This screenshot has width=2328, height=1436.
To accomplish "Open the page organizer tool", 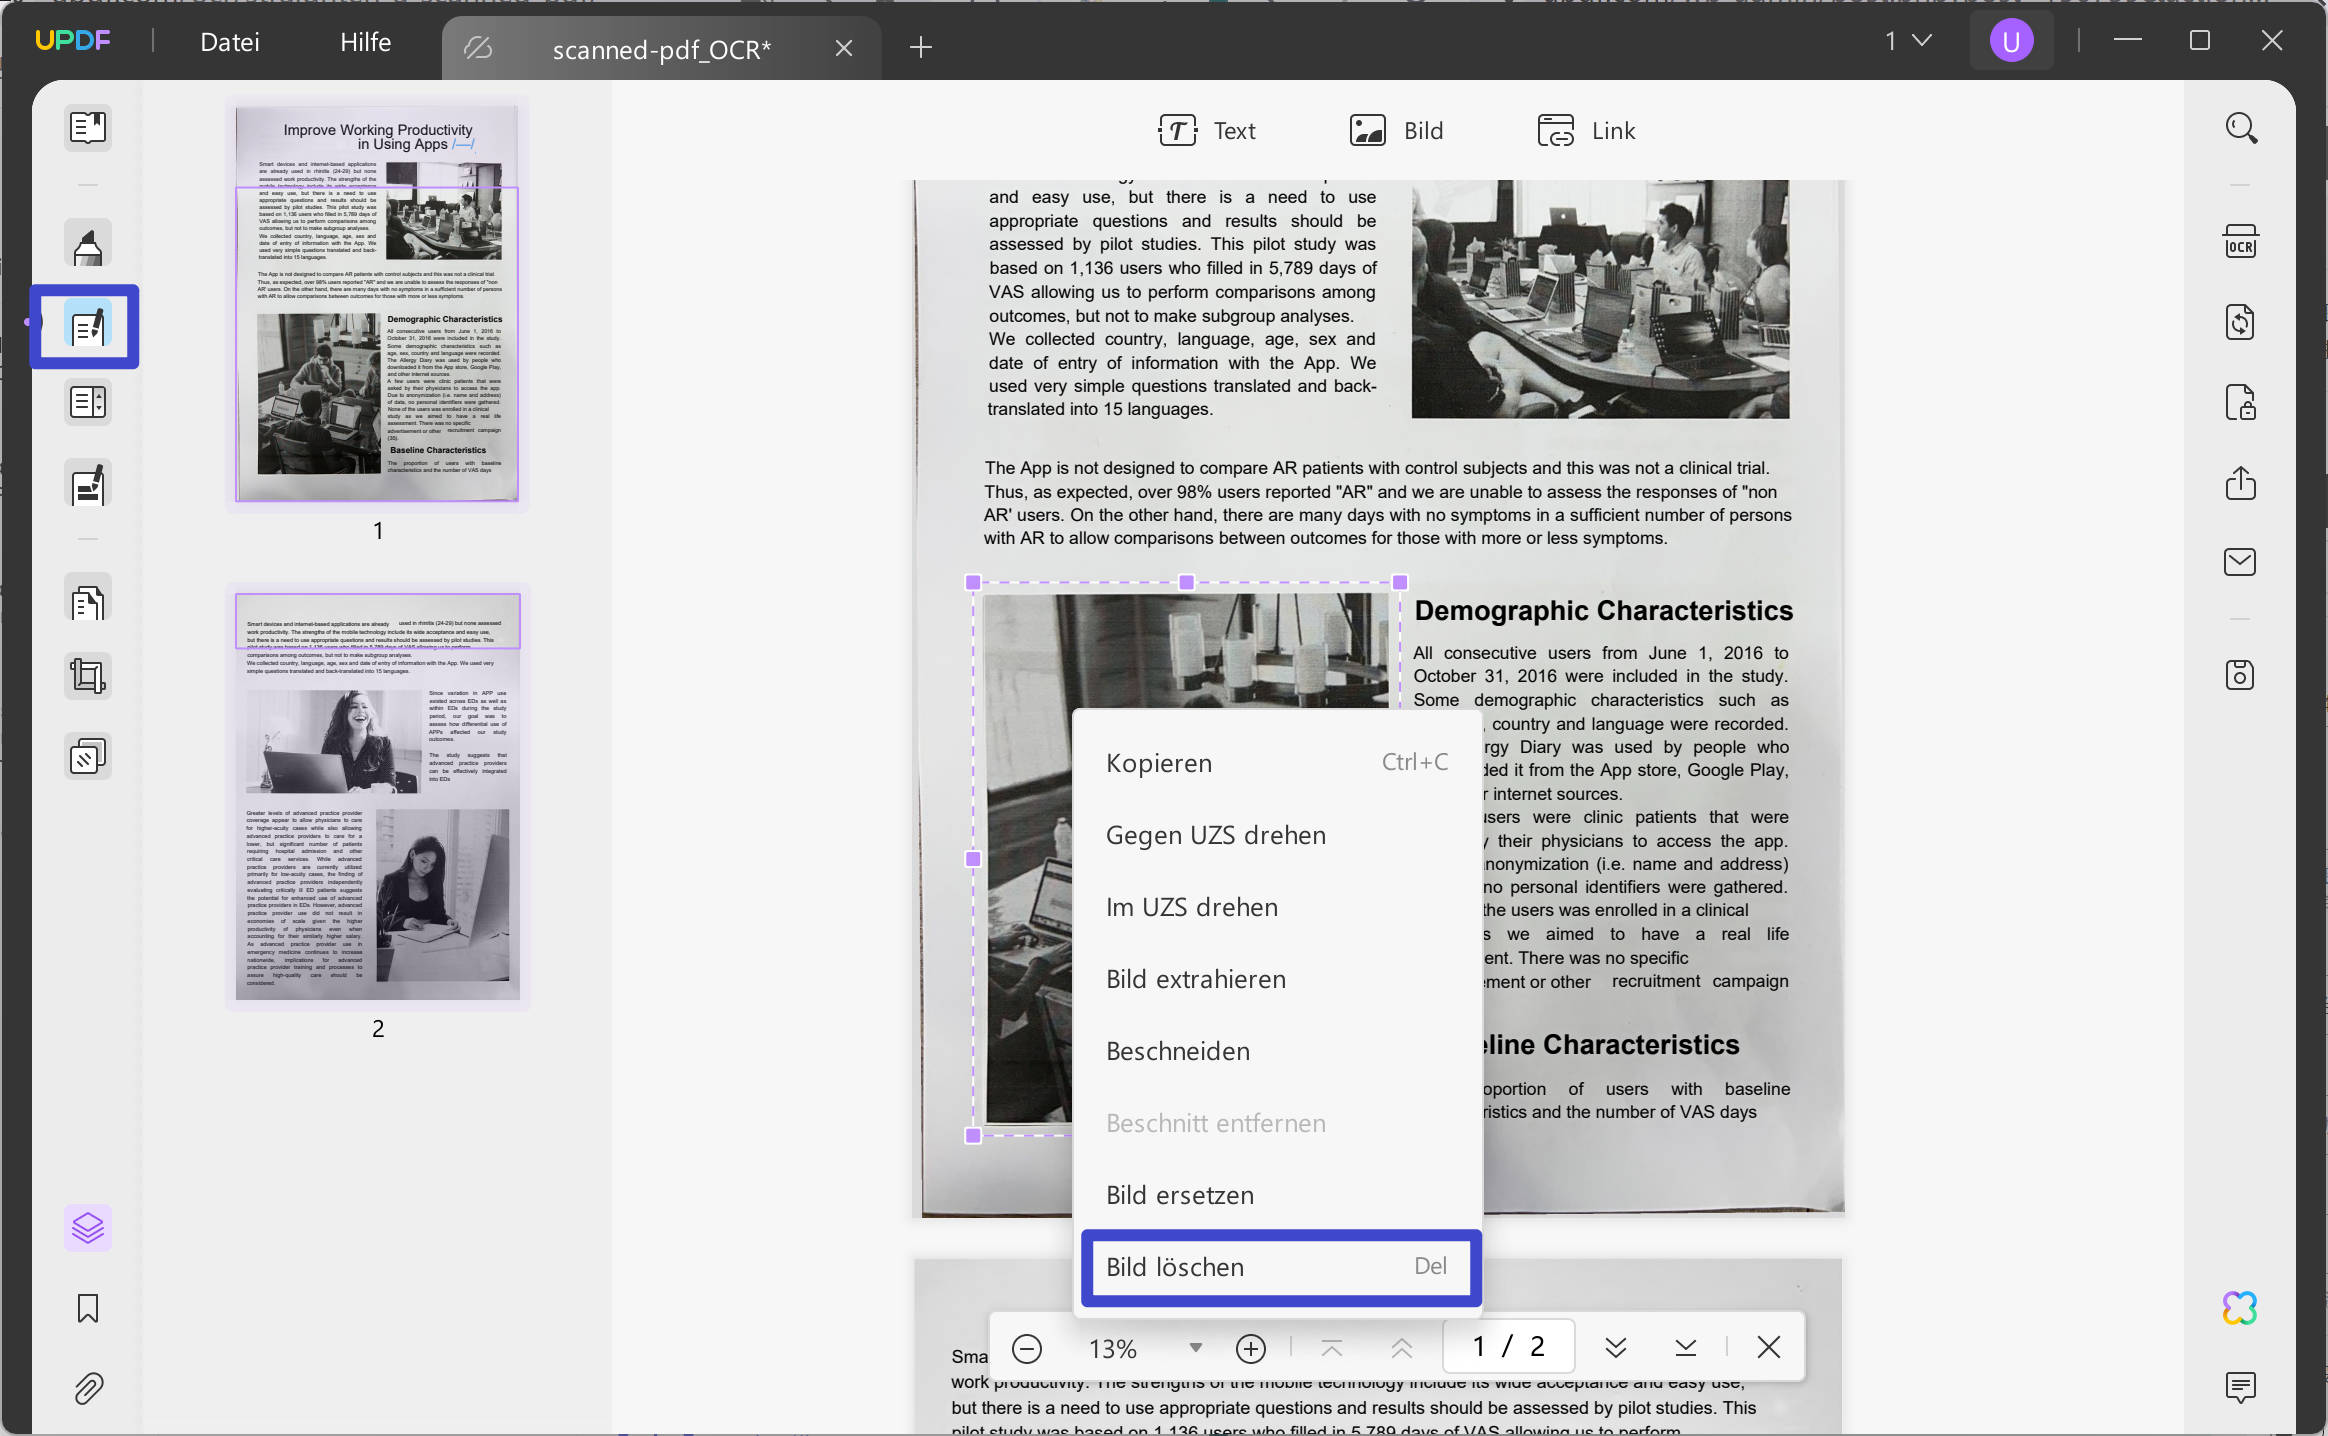I will (x=88, y=402).
